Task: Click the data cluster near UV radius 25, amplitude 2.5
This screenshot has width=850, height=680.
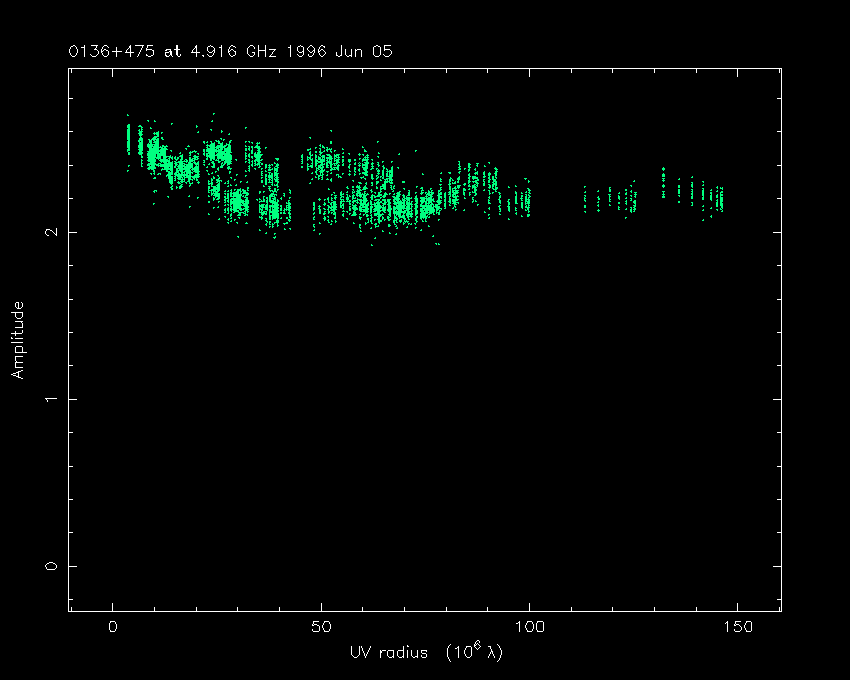Action: tap(217, 153)
